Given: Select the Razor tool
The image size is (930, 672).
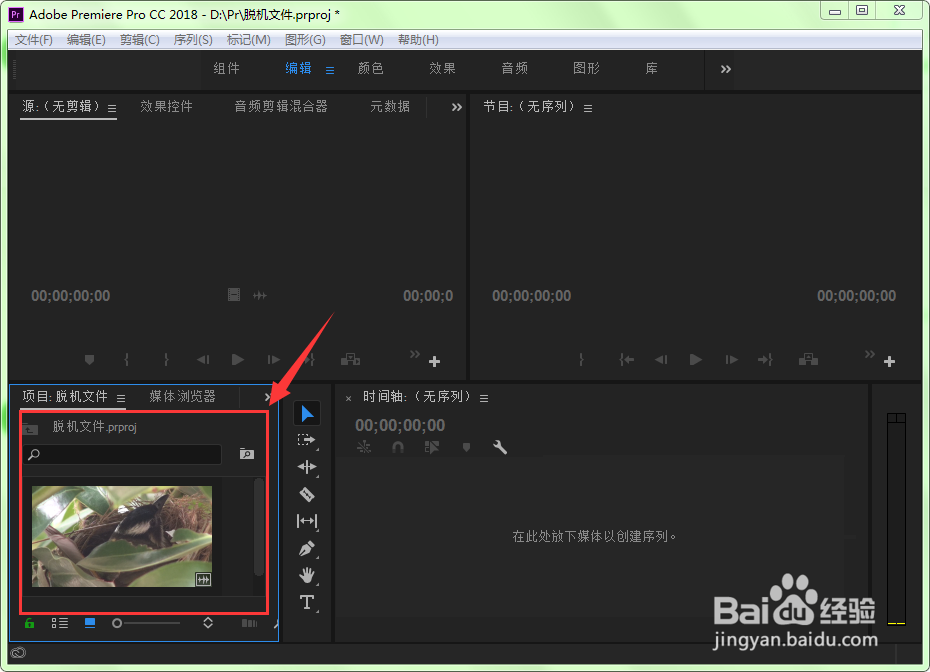Looking at the screenshot, I should (307, 494).
